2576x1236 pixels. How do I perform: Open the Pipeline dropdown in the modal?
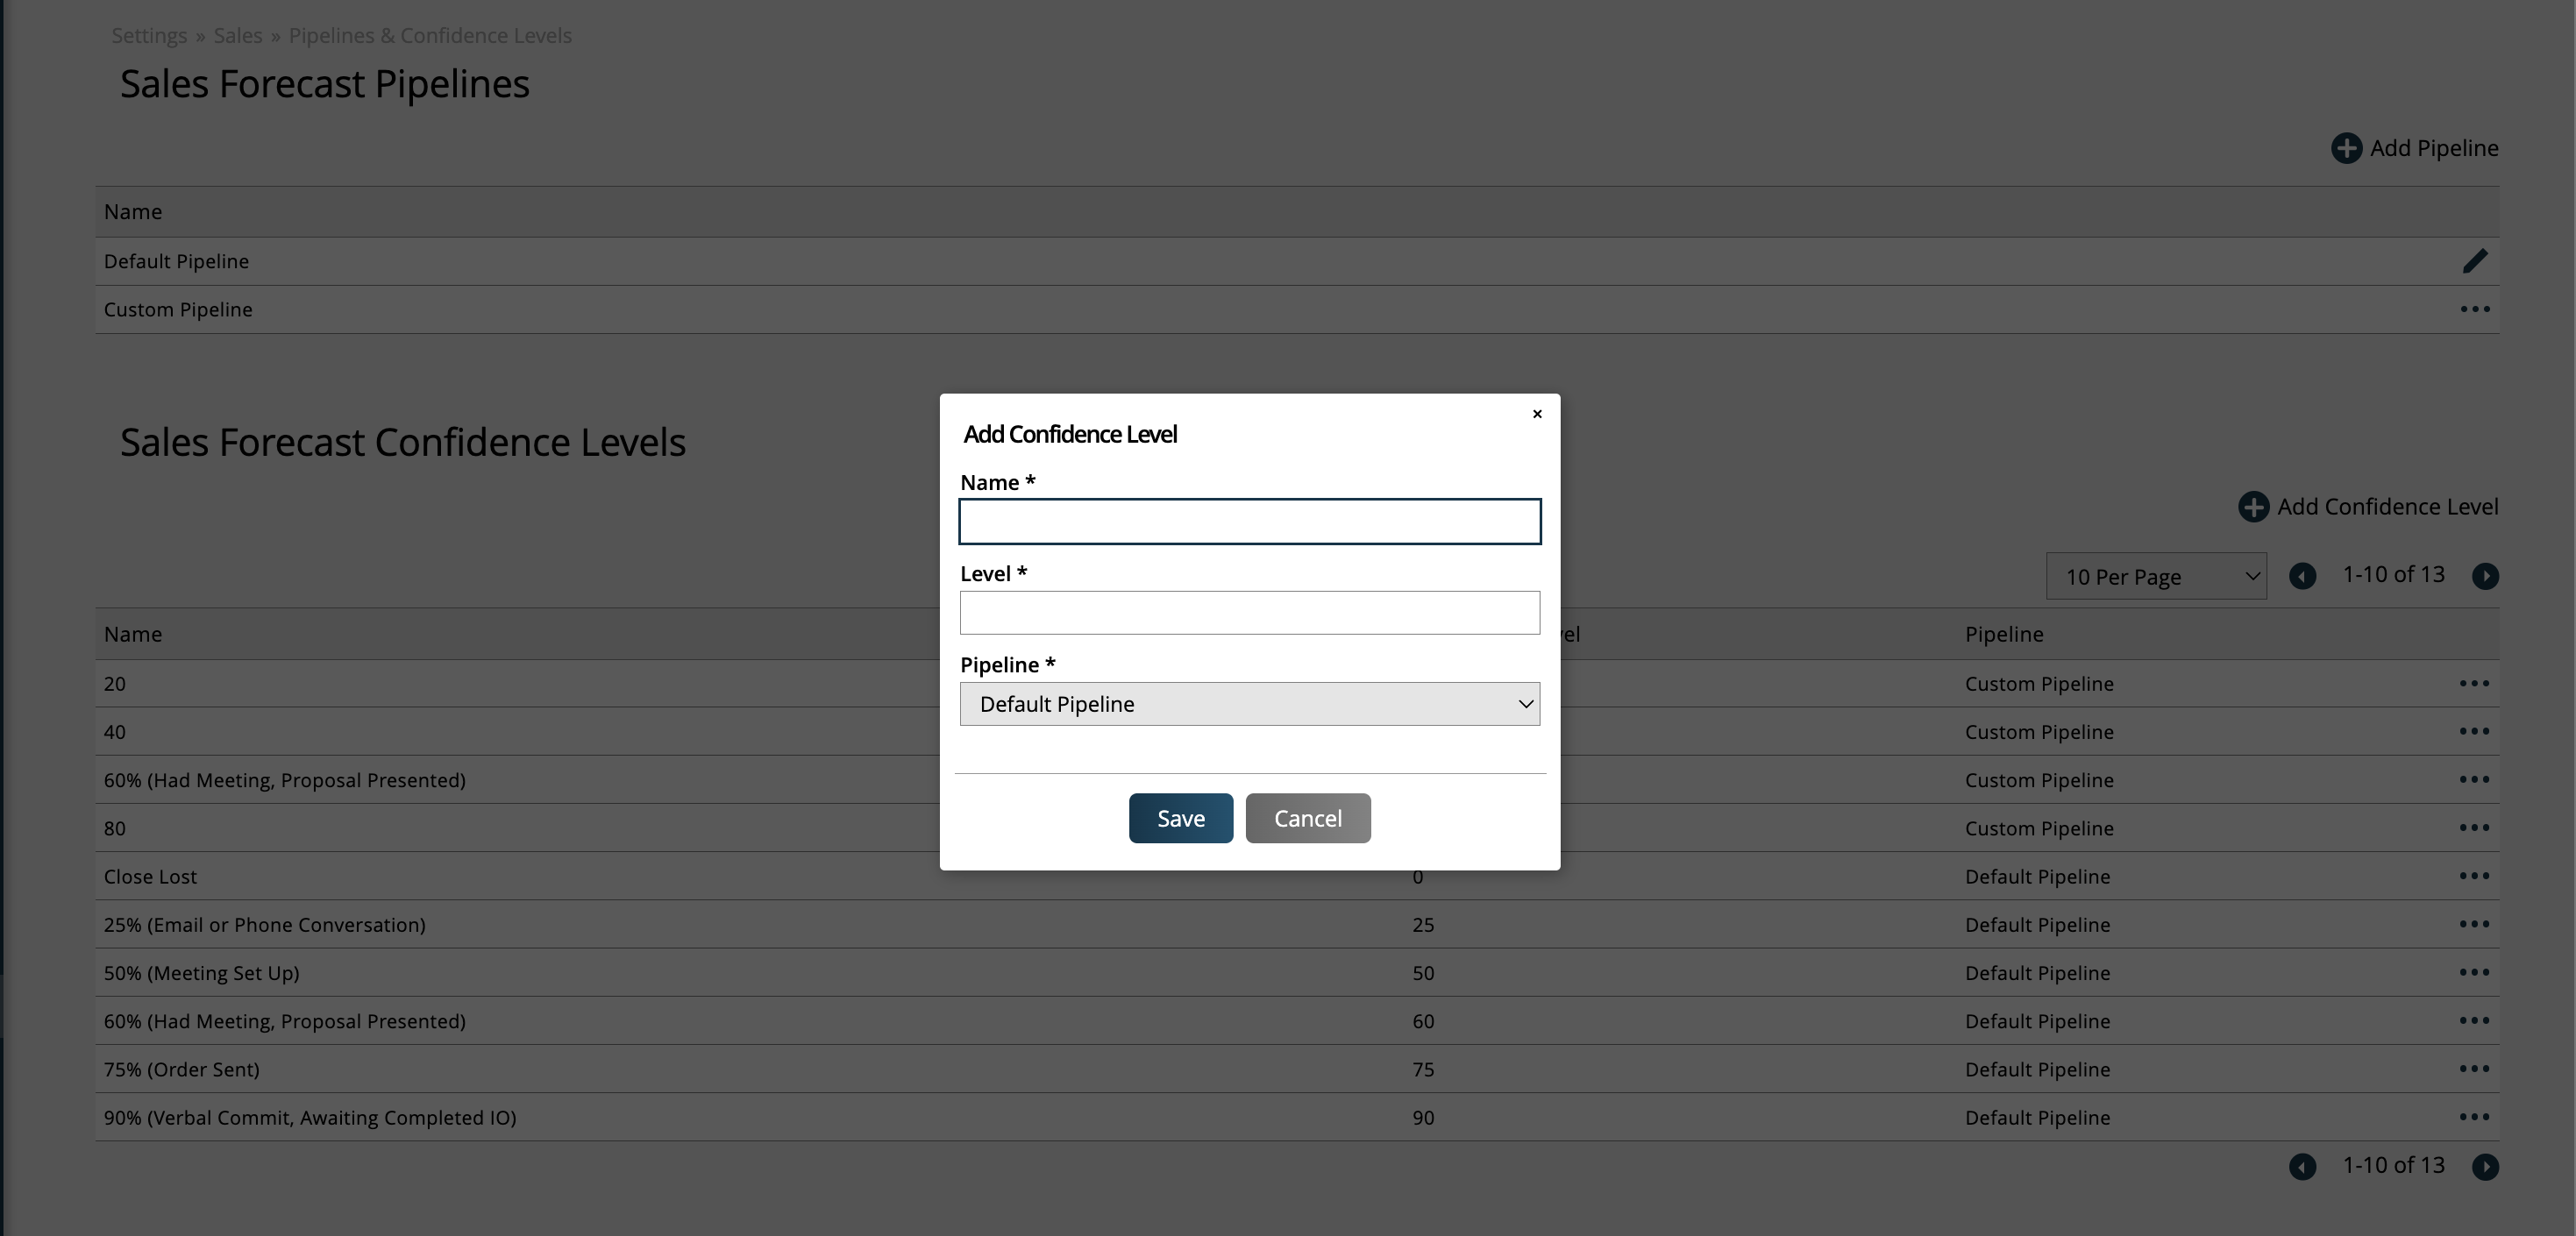pyautogui.click(x=1524, y=704)
